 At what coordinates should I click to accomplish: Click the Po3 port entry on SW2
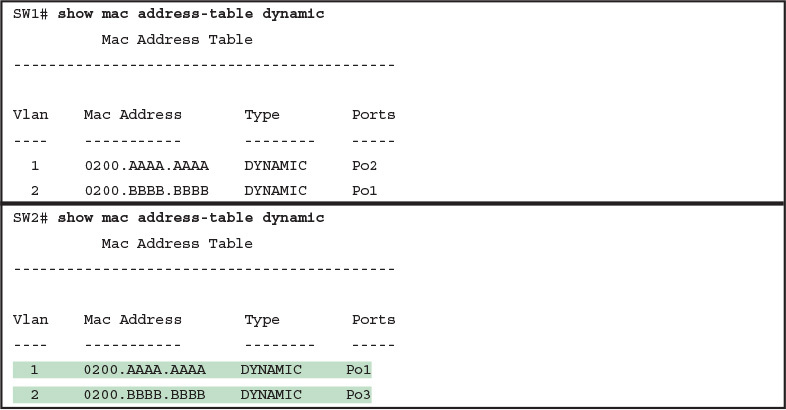click(x=358, y=395)
